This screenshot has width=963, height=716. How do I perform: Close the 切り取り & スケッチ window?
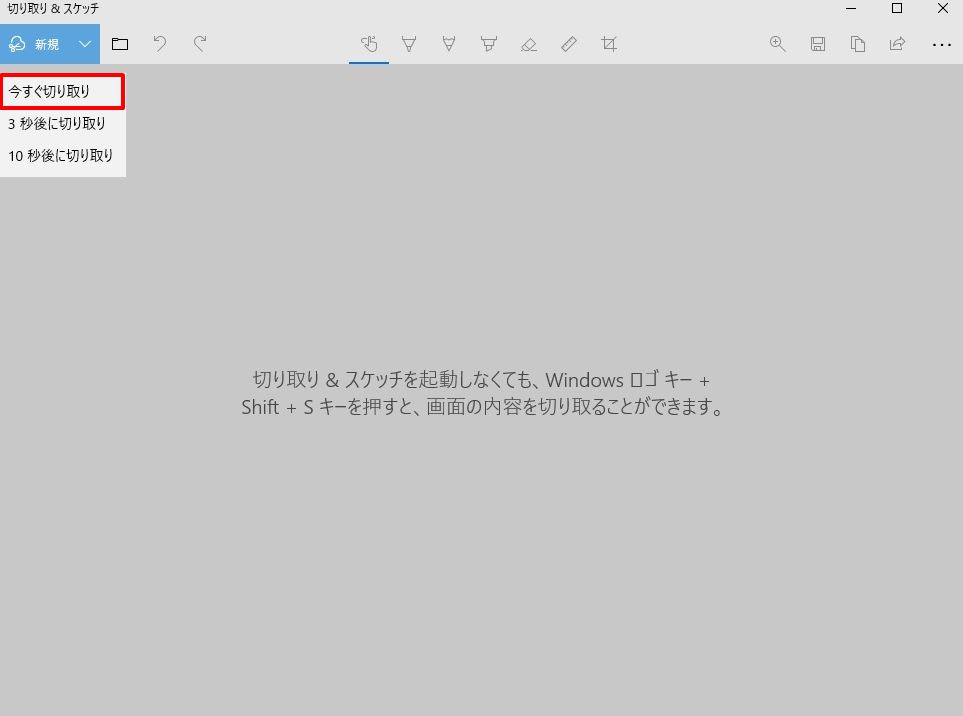point(943,9)
